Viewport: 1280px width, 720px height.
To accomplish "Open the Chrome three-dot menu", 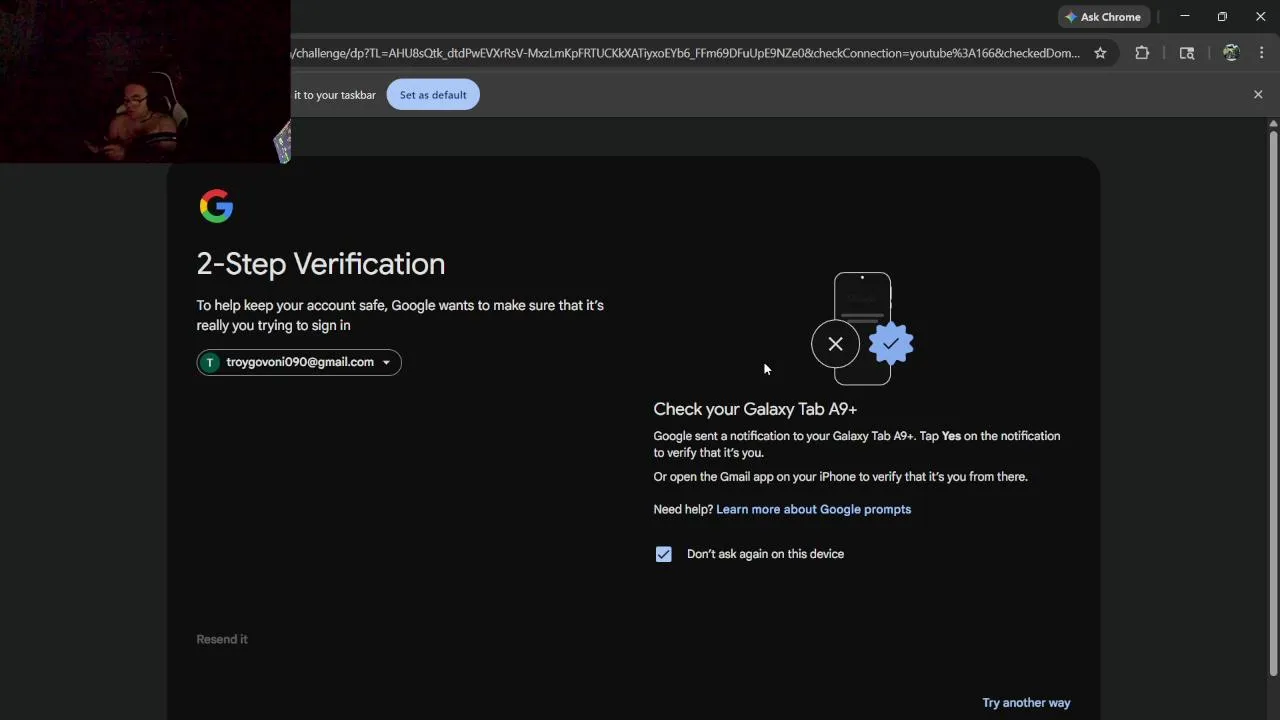I will (x=1262, y=53).
